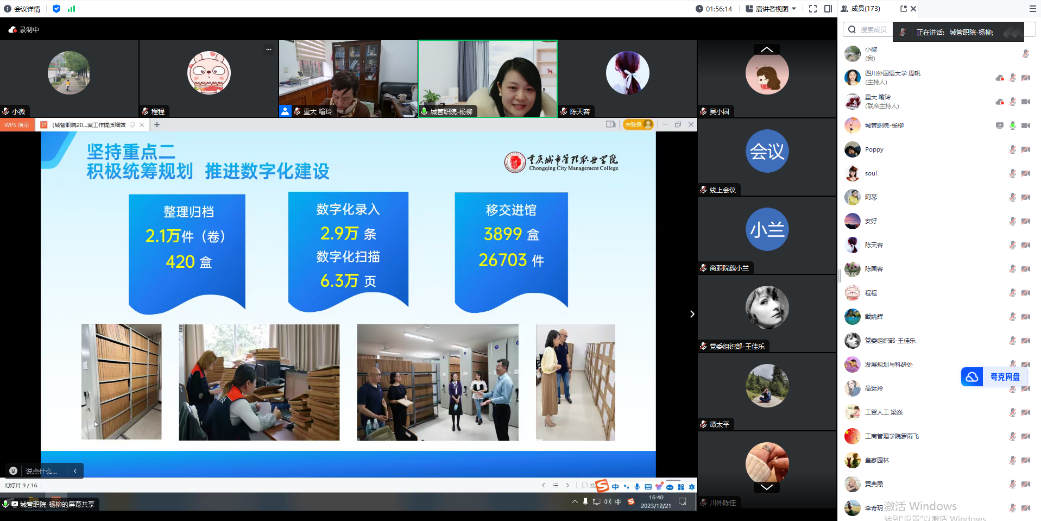Click the WPS window layout icon
The width and height of the screenshot is (1041, 521).
(610, 124)
